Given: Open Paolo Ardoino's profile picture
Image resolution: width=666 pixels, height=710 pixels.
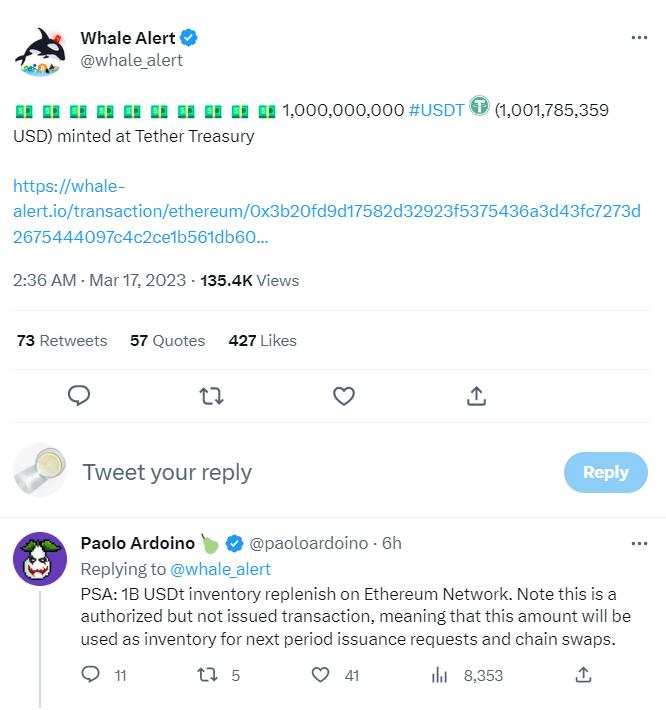Looking at the screenshot, I should (40, 559).
